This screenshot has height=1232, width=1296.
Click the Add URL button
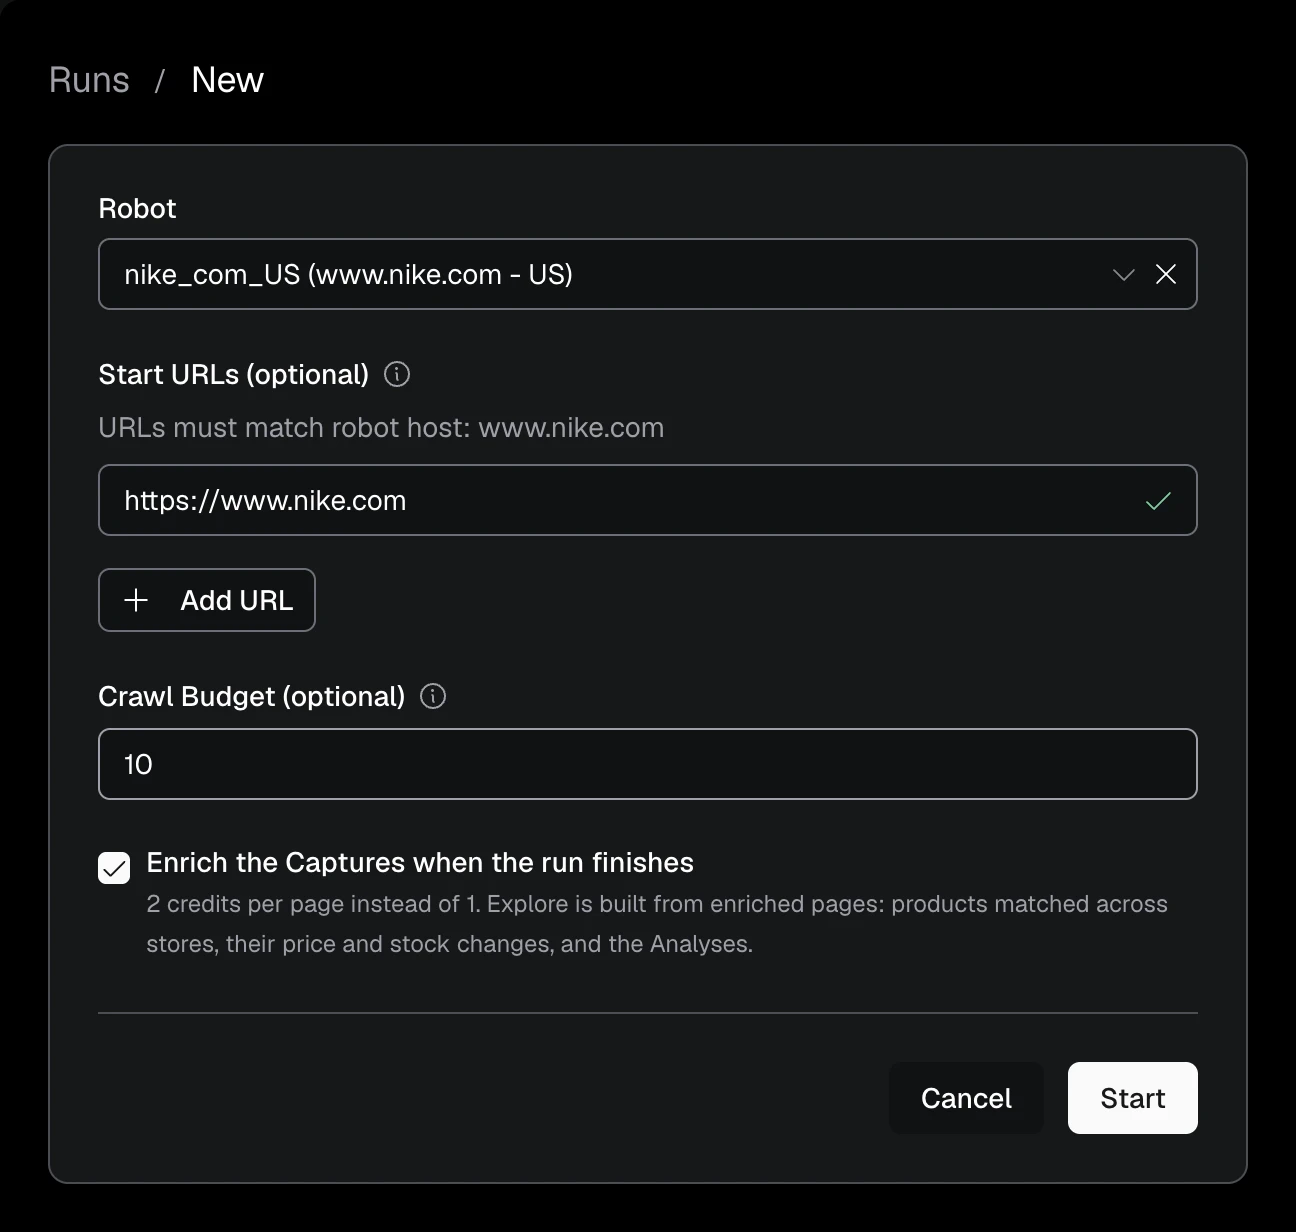pyautogui.click(x=207, y=600)
